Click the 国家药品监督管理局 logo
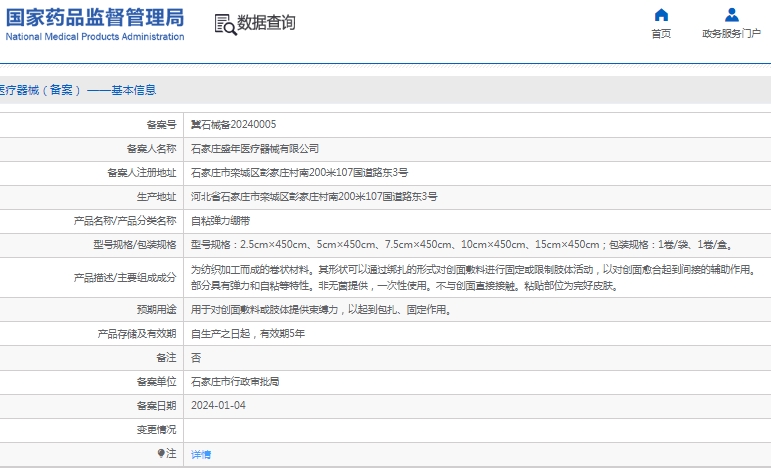The image size is (771, 472). (95, 24)
